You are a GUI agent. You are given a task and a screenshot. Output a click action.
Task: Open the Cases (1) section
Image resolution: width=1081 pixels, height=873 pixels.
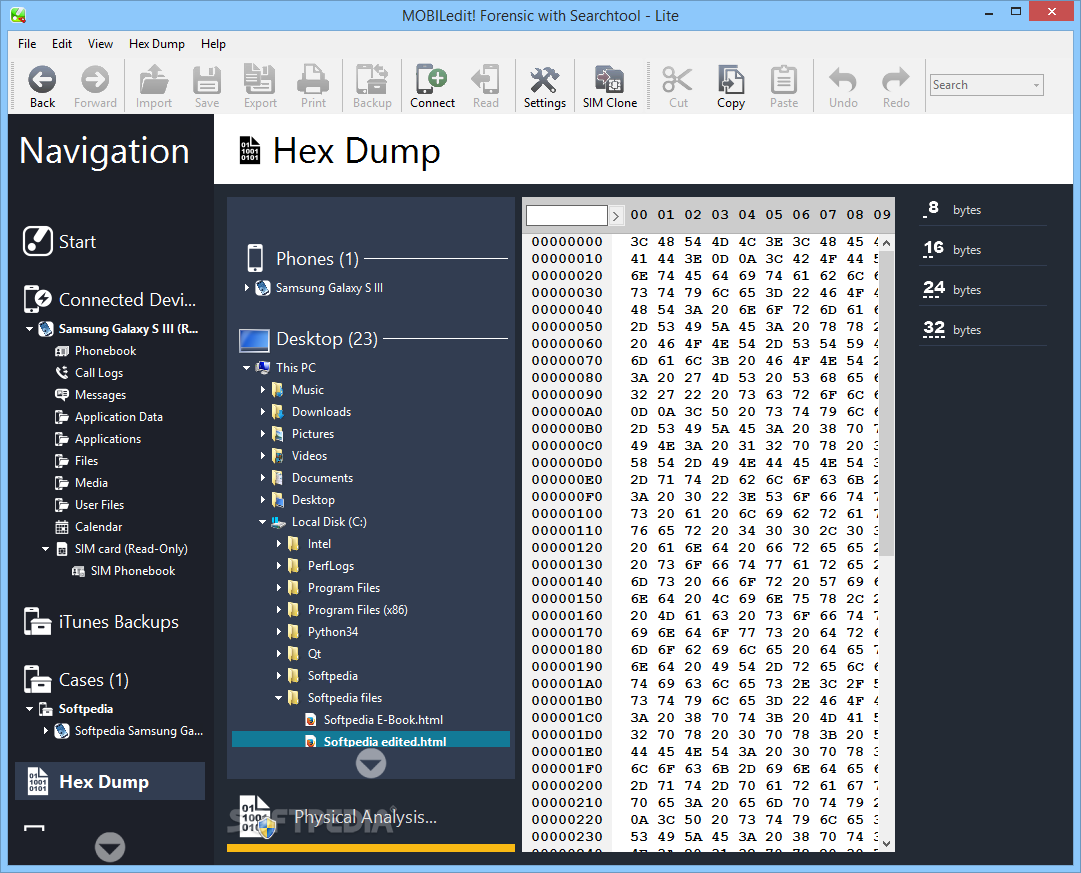tap(76, 679)
